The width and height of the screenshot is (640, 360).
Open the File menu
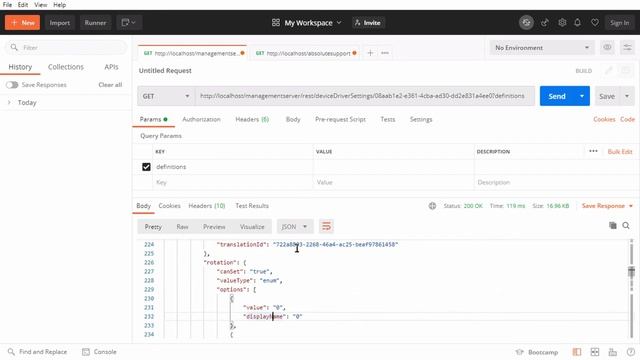[x=7, y=4]
